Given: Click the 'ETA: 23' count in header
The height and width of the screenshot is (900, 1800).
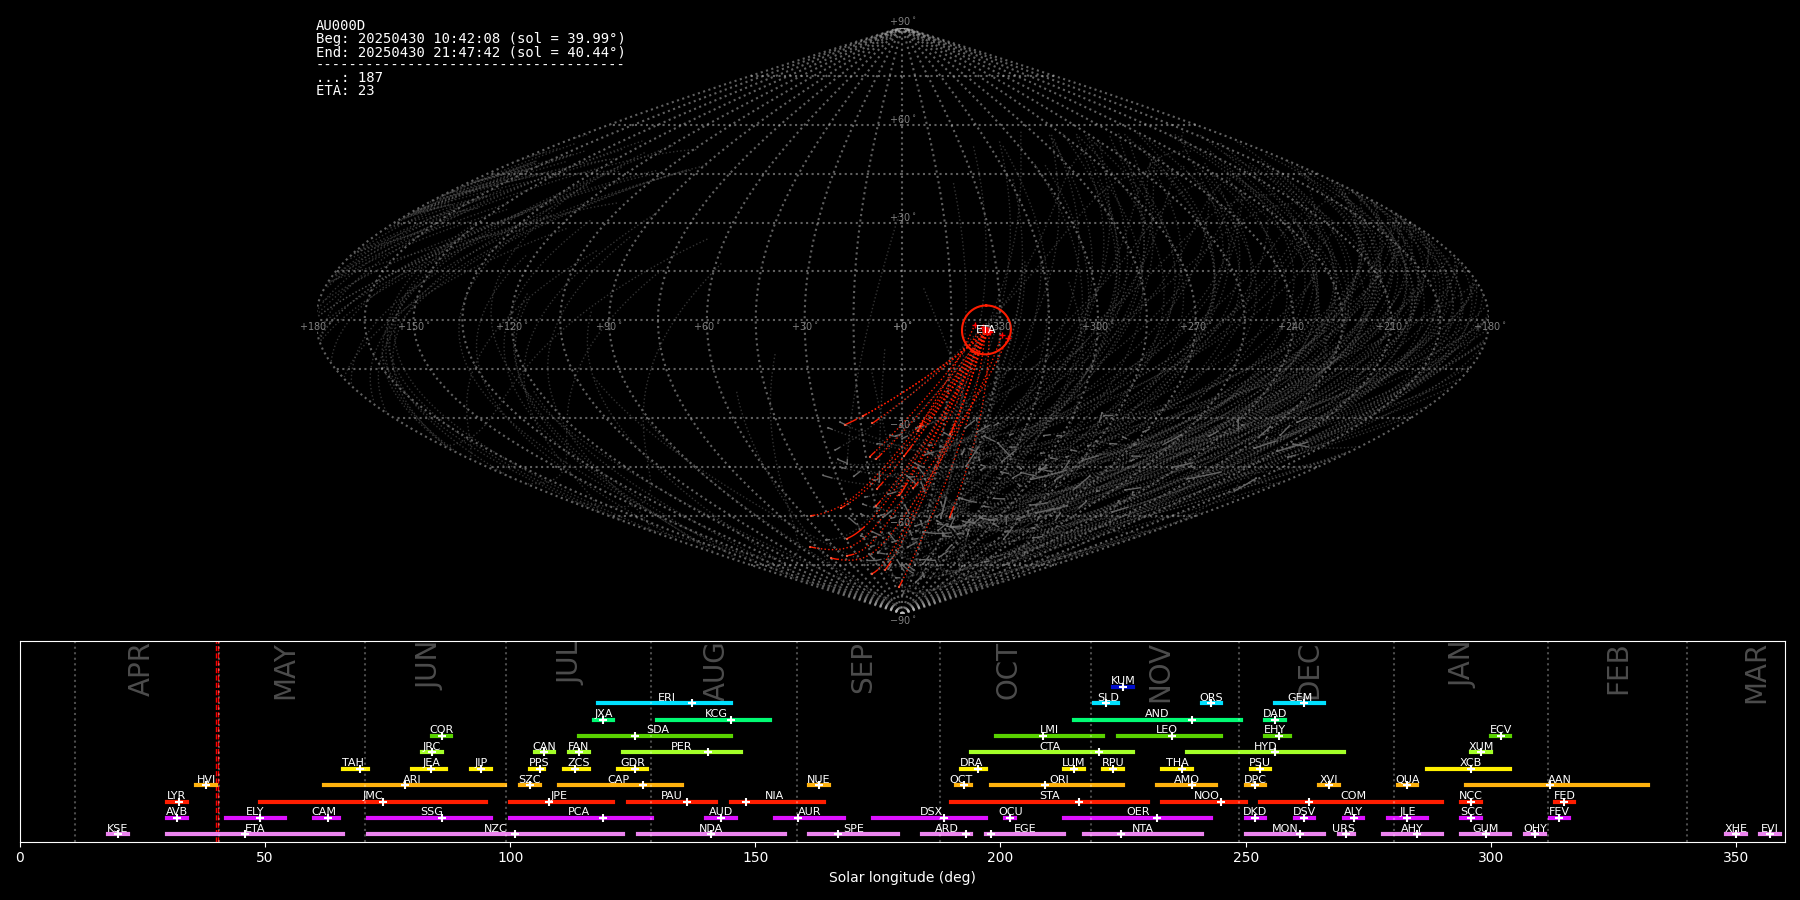Looking at the screenshot, I should [345, 90].
